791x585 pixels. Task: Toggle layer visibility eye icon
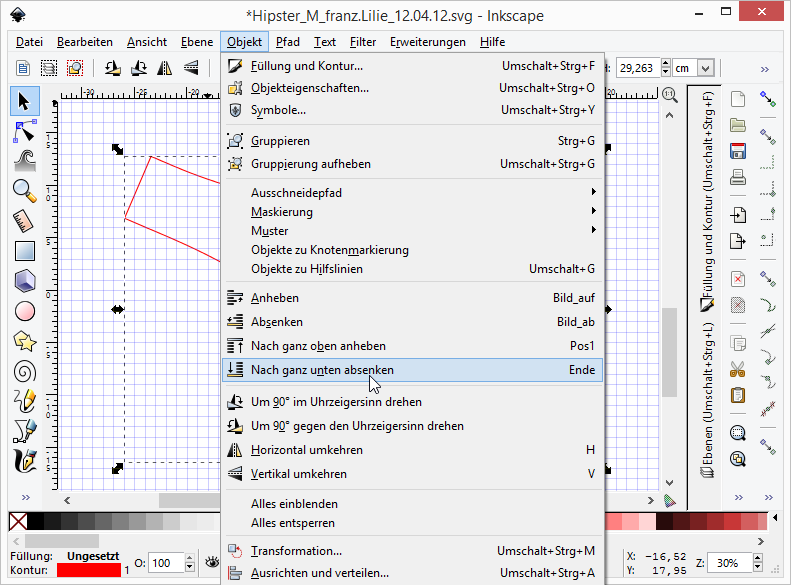212,562
